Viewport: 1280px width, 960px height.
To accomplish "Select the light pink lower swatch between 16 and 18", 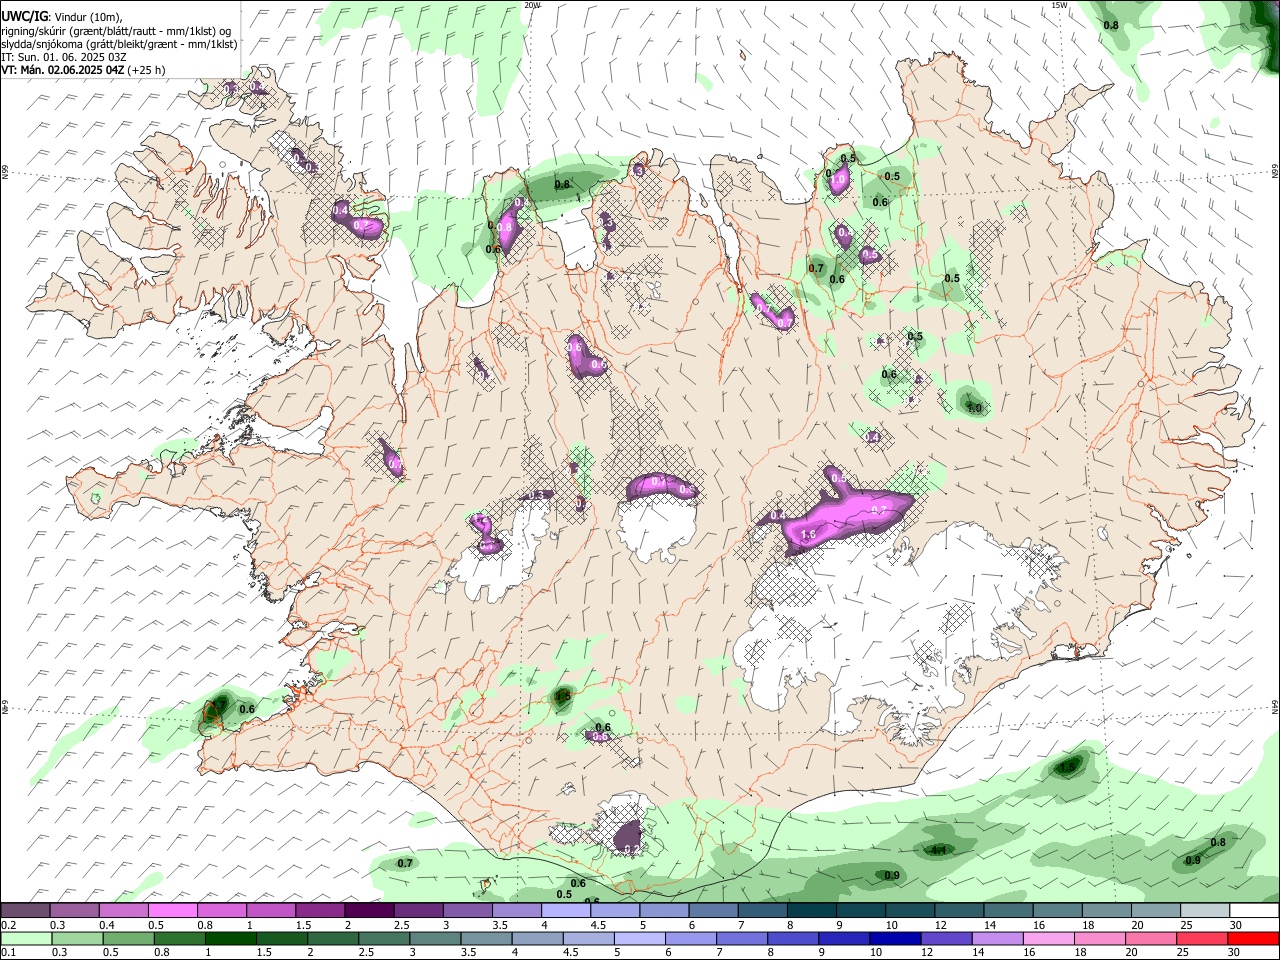I will 1047,938.
